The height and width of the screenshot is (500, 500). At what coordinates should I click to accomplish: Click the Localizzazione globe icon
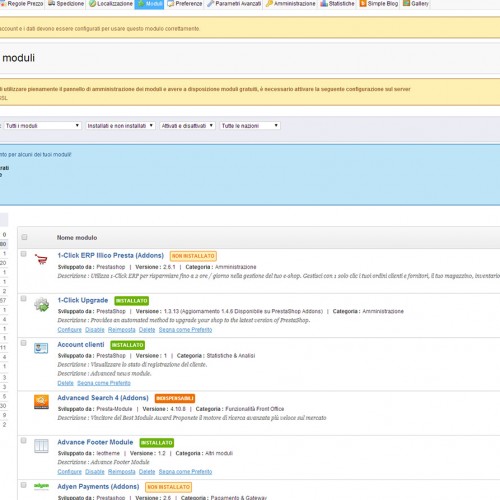(x=92, y=4)
